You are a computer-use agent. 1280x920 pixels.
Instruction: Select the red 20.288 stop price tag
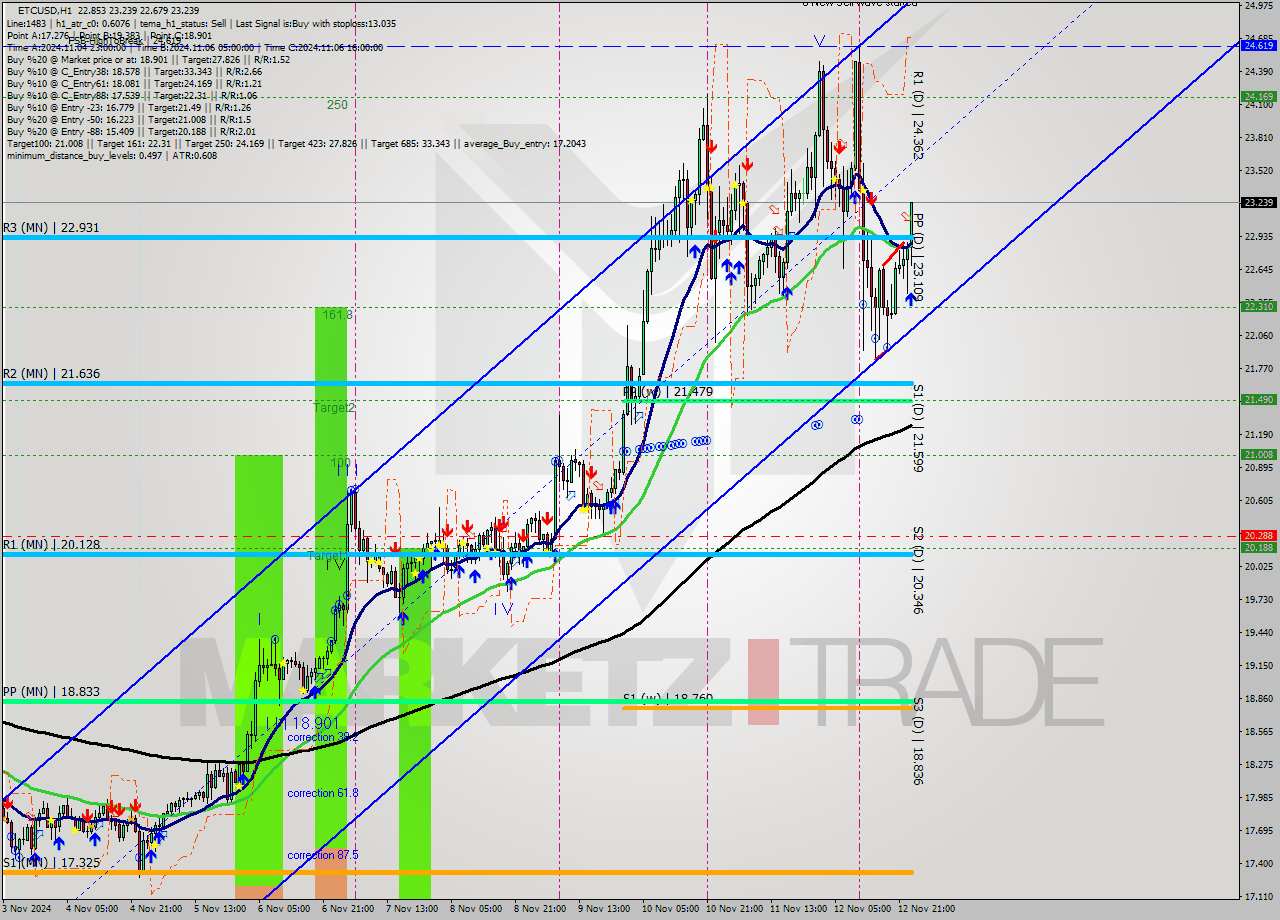[x=1258, y=536]
